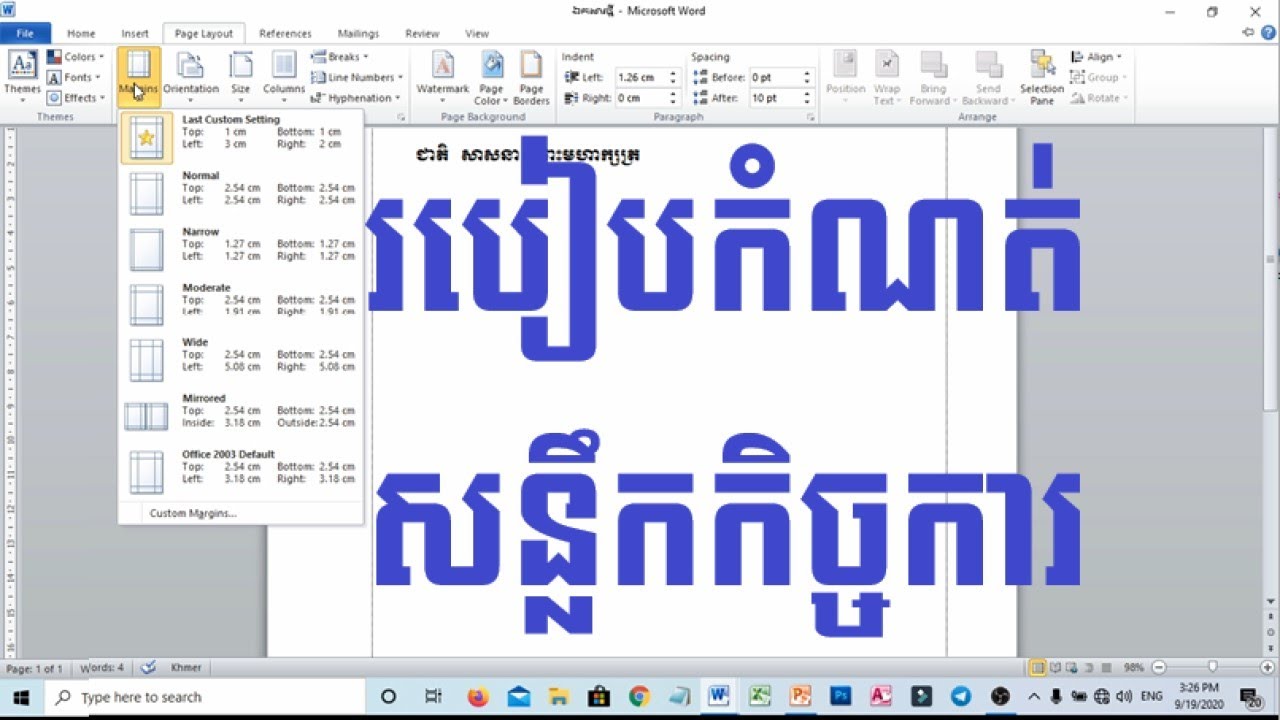Select the Normal margin preset

(x=240, y=193)
